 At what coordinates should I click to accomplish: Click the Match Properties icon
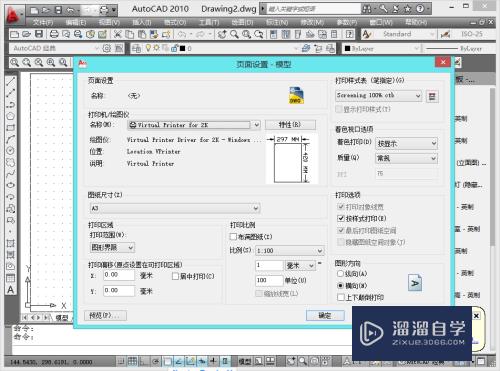(x=154, y=34)
